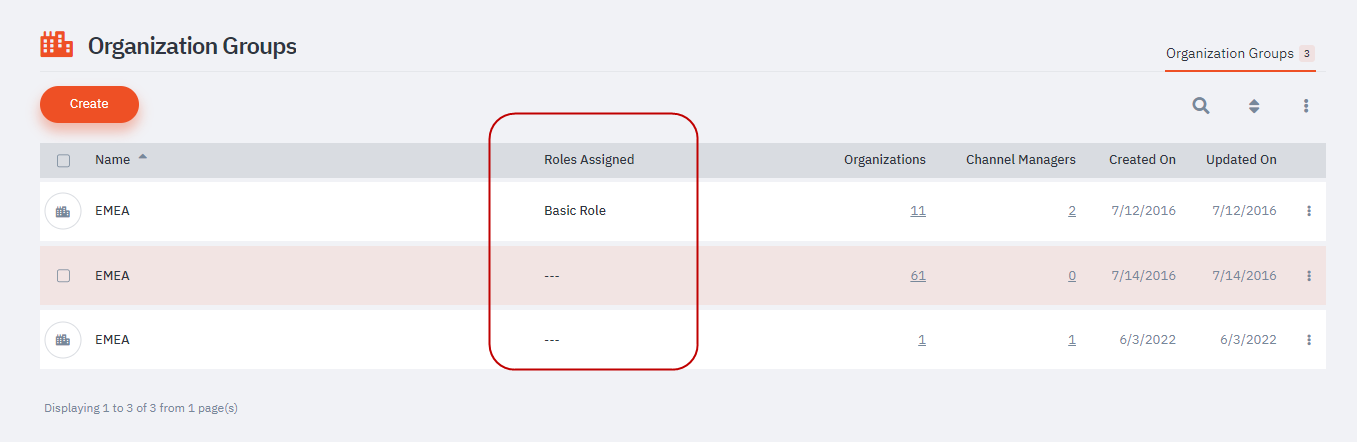The width and height of the screenshot is (1357, 442).
Task: Open the top-right kebab menu
Action: point(1306,105)
